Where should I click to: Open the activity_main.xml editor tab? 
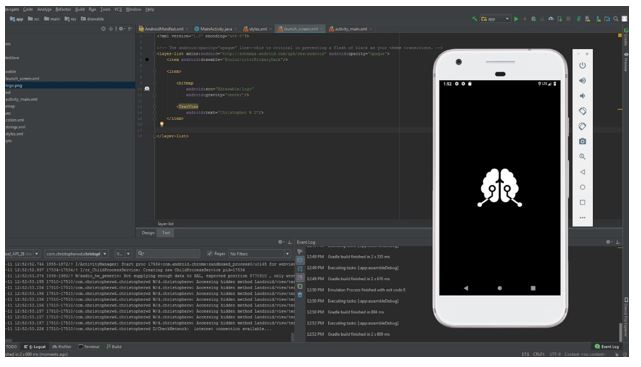[x=350, y=29]
